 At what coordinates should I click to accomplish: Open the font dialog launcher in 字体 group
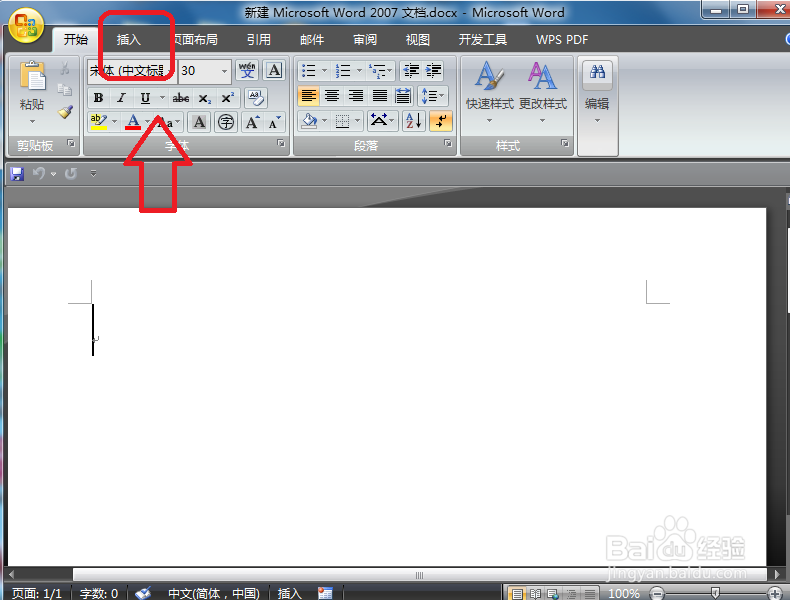[x=281, y=144]
